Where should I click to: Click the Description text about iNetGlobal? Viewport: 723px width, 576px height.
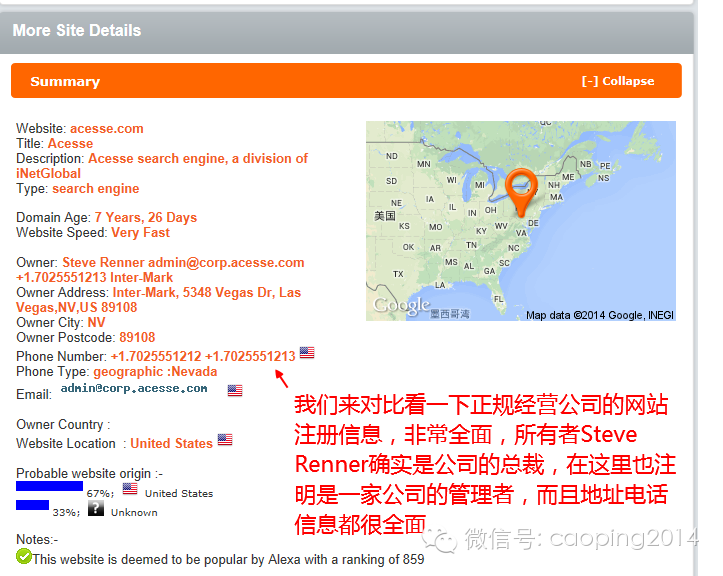click(162, 166)
